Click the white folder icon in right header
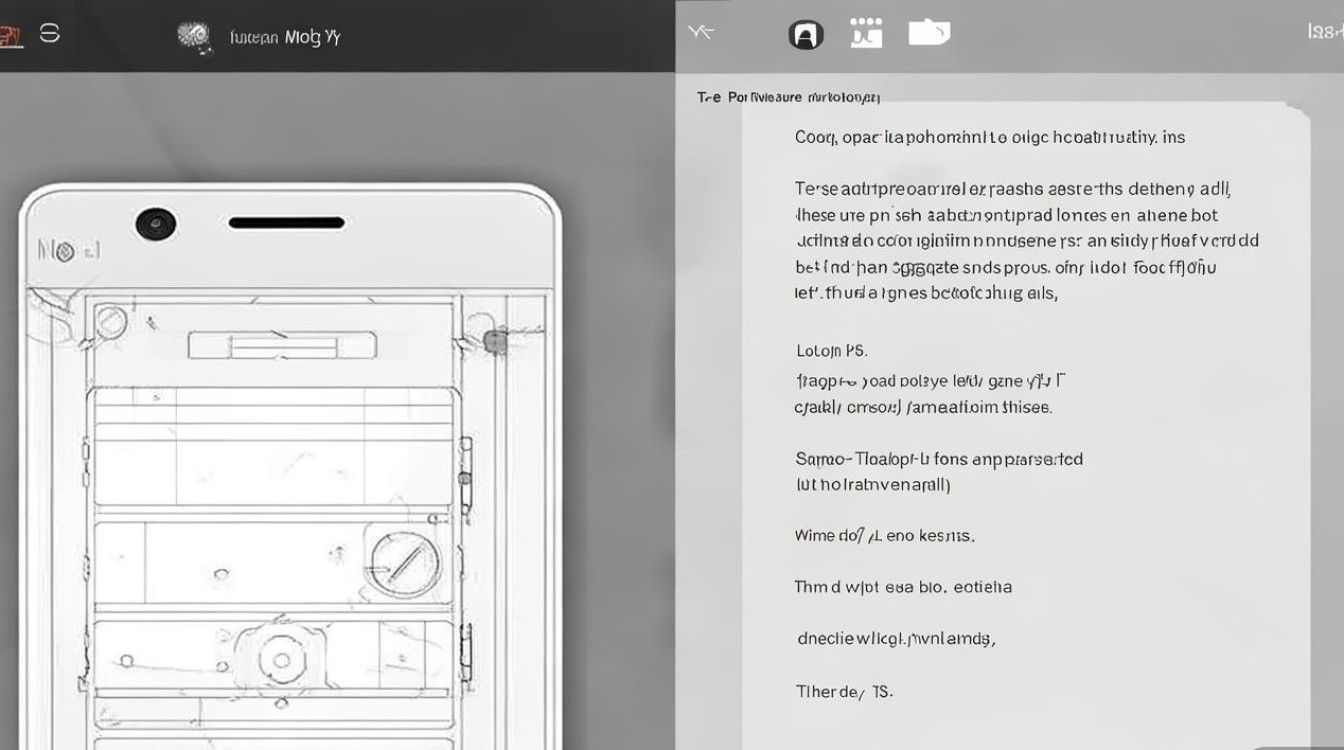The image size is (1344, 750). click(929, 33)
